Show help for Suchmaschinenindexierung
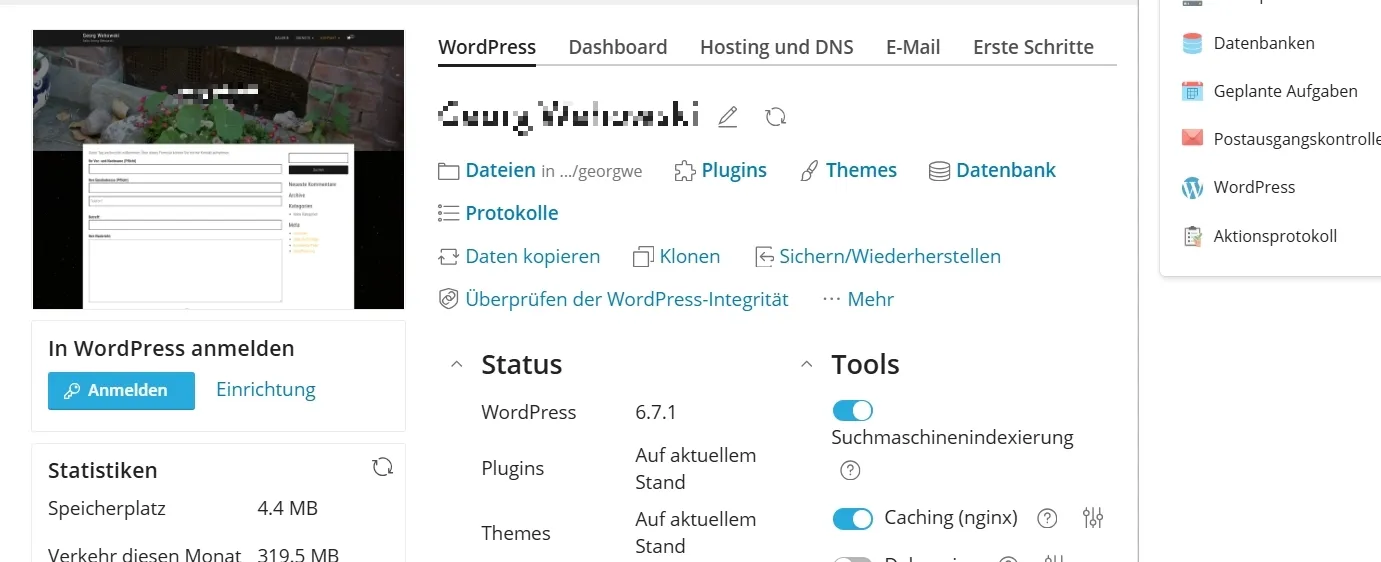The height and width of the screenshot is (562, 1381). coord(850,470)
